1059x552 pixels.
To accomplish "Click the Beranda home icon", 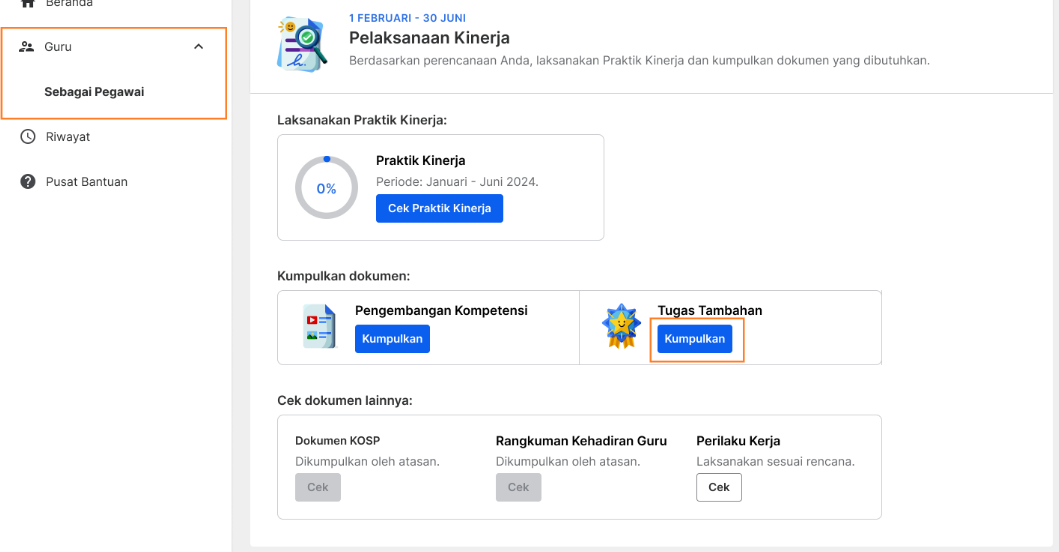I will (x=28, y=3).
